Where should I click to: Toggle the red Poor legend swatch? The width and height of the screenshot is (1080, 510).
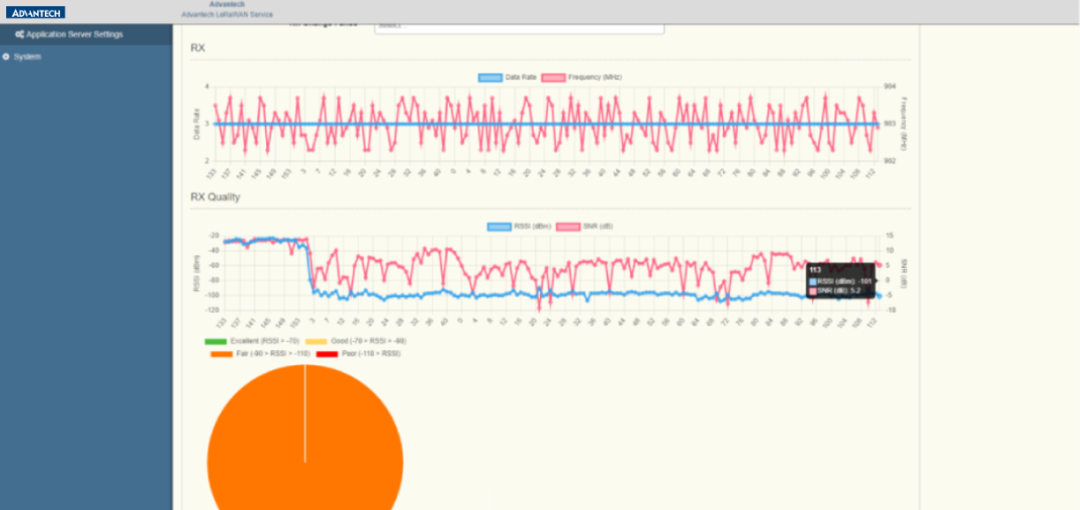pos(326,354)
